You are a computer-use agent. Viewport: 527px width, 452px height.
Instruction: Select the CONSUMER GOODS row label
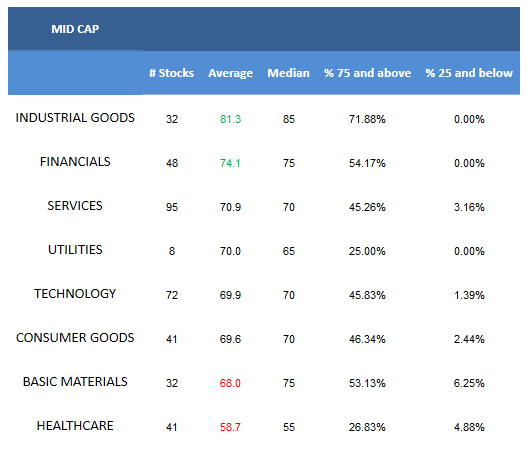(75, 338)
